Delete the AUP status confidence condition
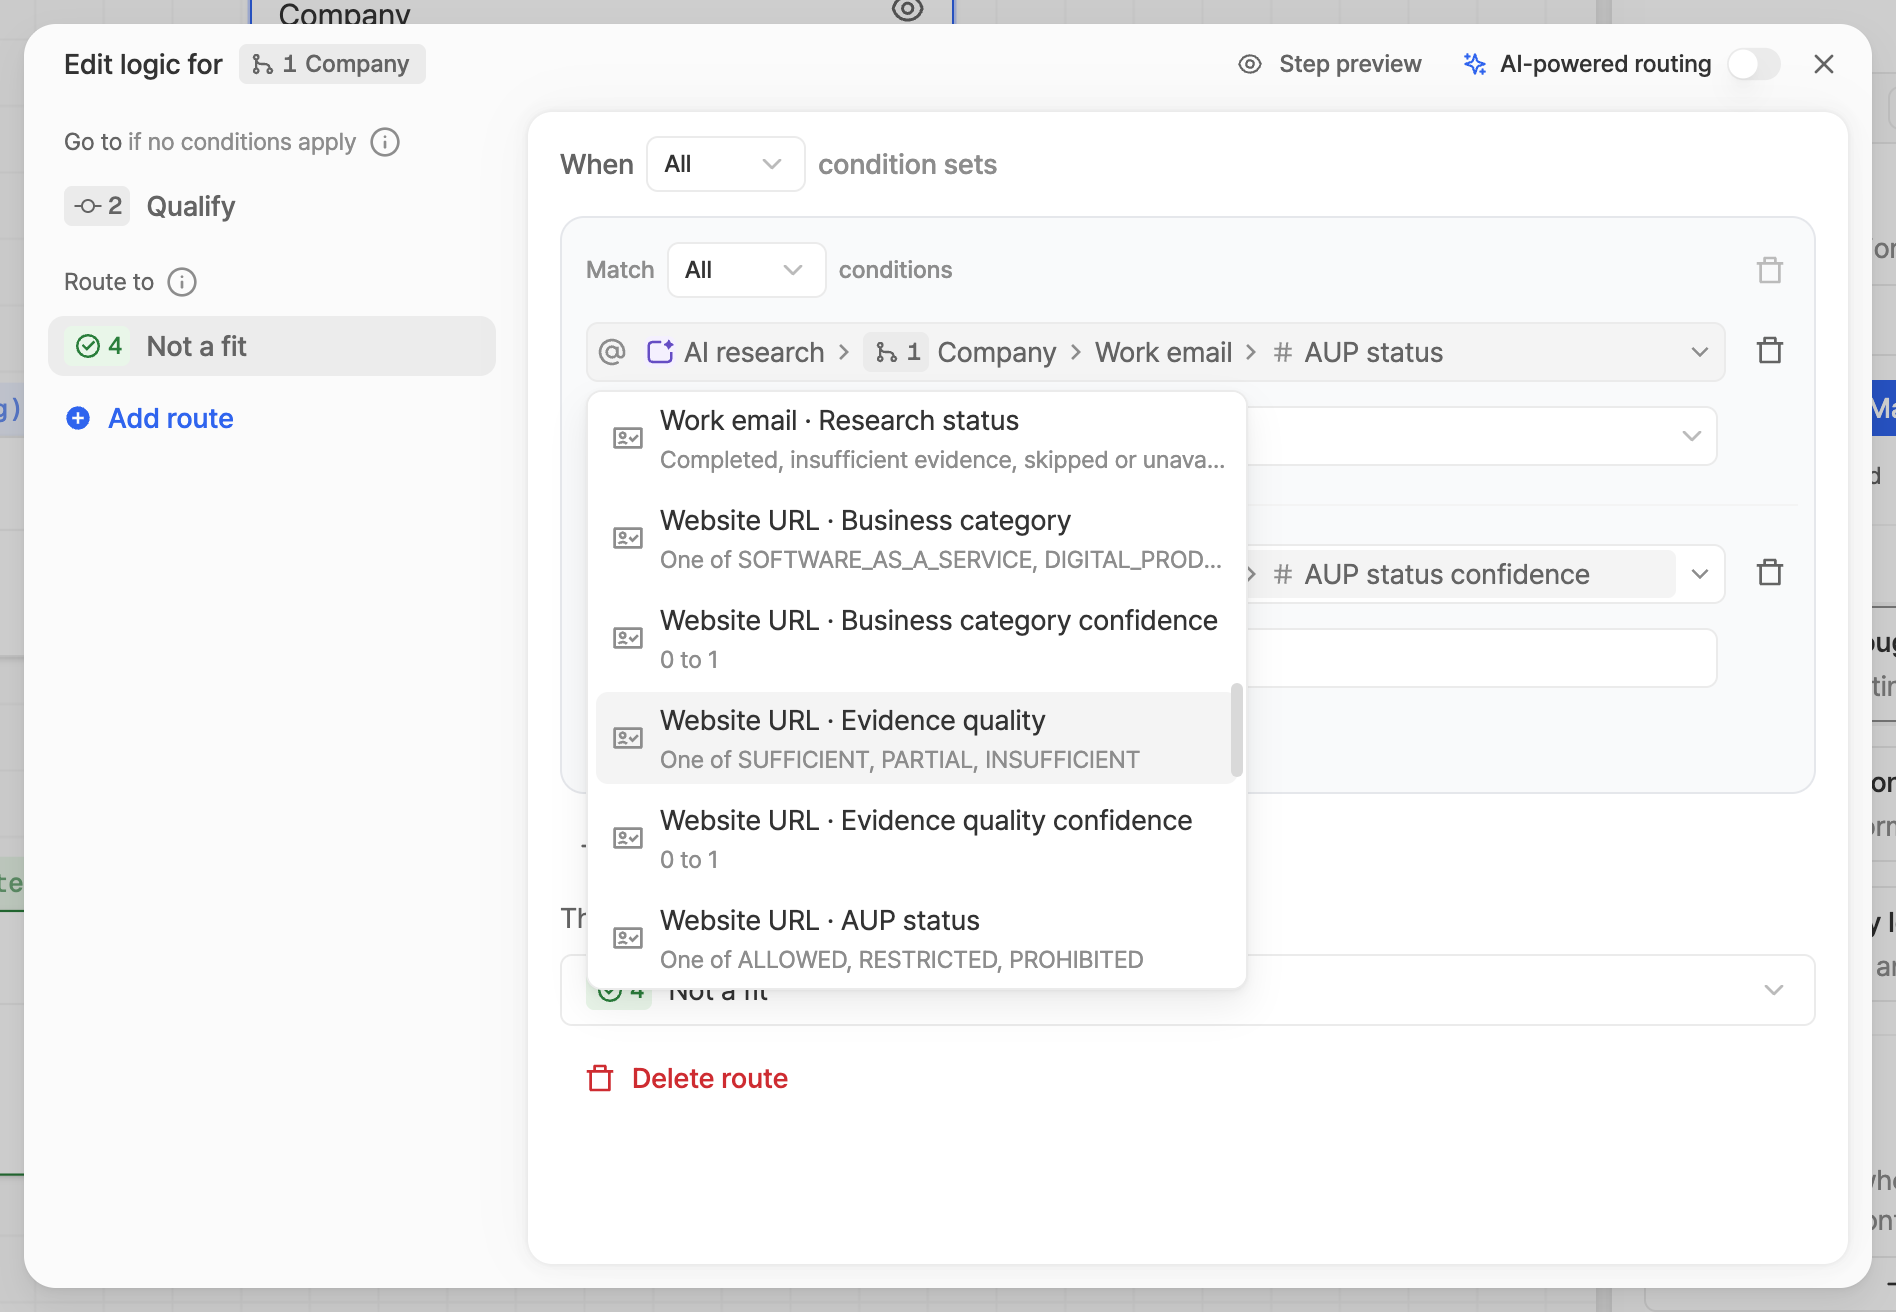Image resolution: width=1896 pixels, height=1312 pixels. tap(1770, 572)
